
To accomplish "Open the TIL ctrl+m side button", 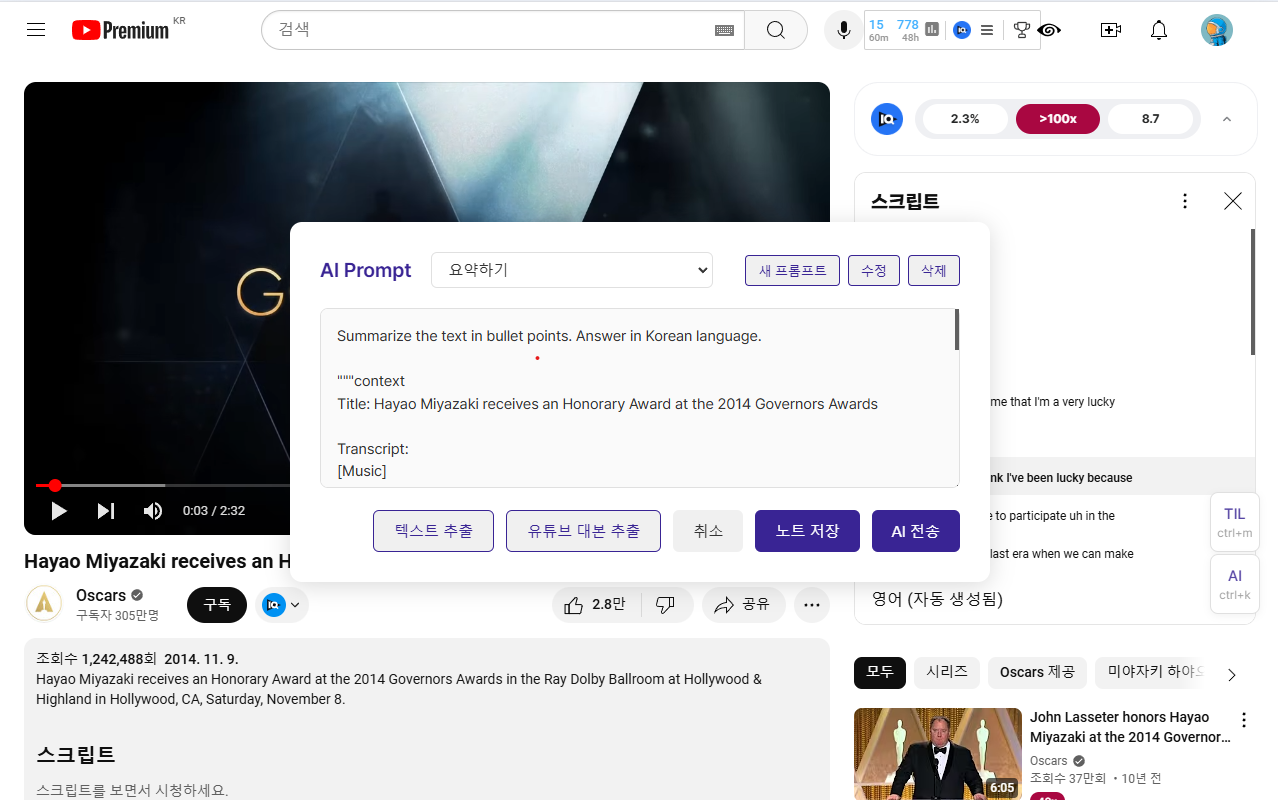I will point(1235,522).
